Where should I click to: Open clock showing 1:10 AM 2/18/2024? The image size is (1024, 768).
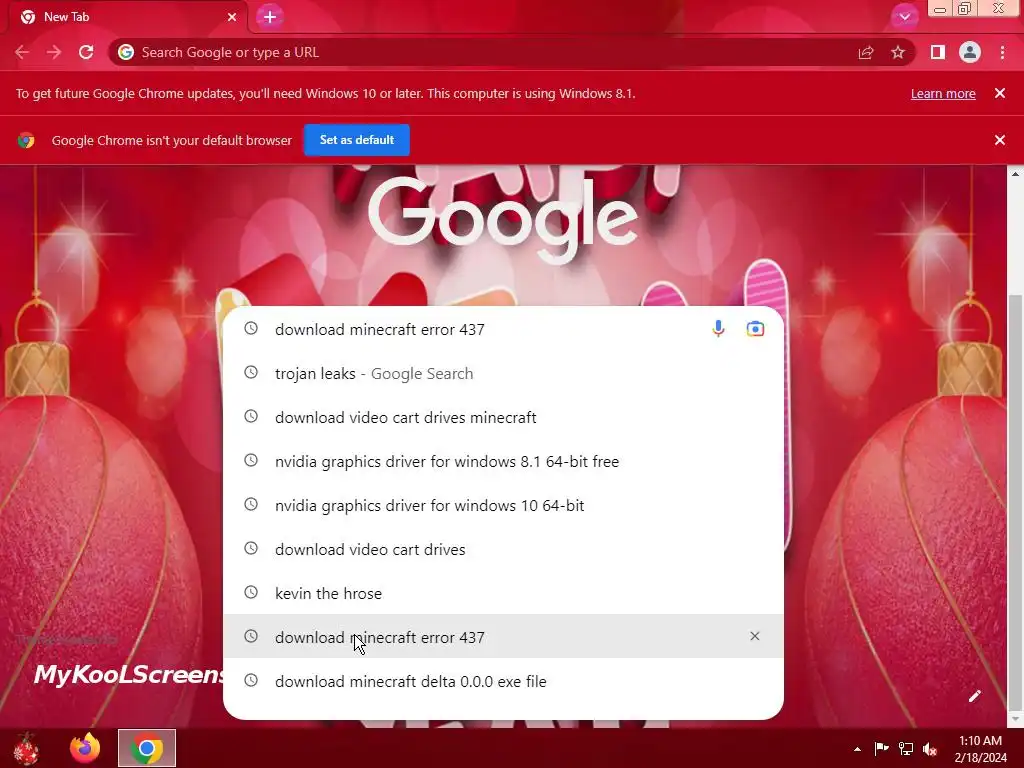tap(980, 748)
